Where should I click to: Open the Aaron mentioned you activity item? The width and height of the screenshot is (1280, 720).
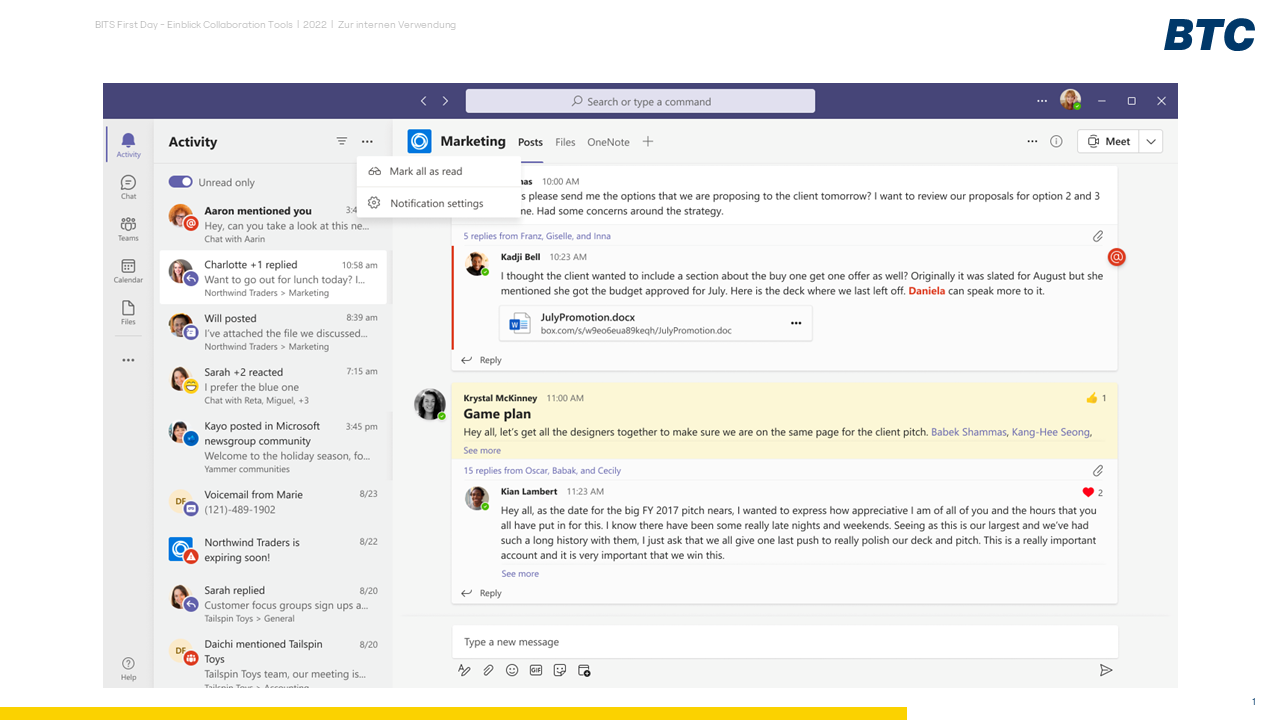[x=273, y=225]
